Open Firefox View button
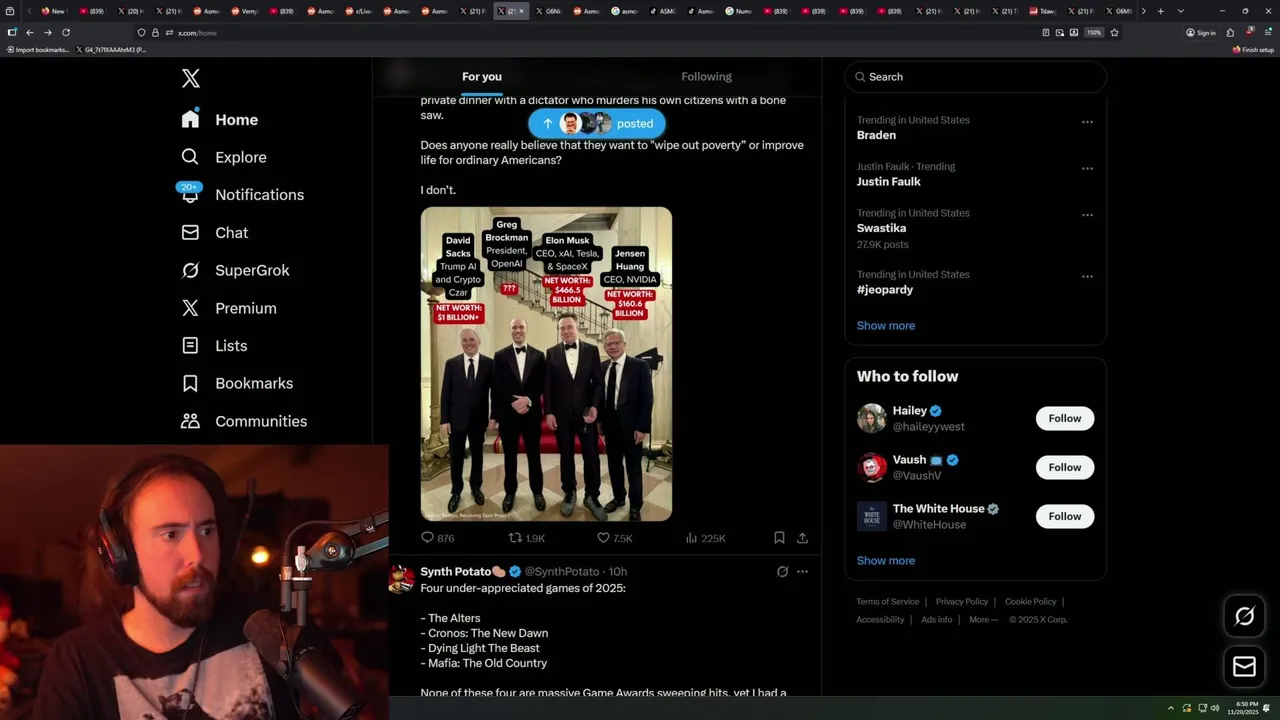 11,11
